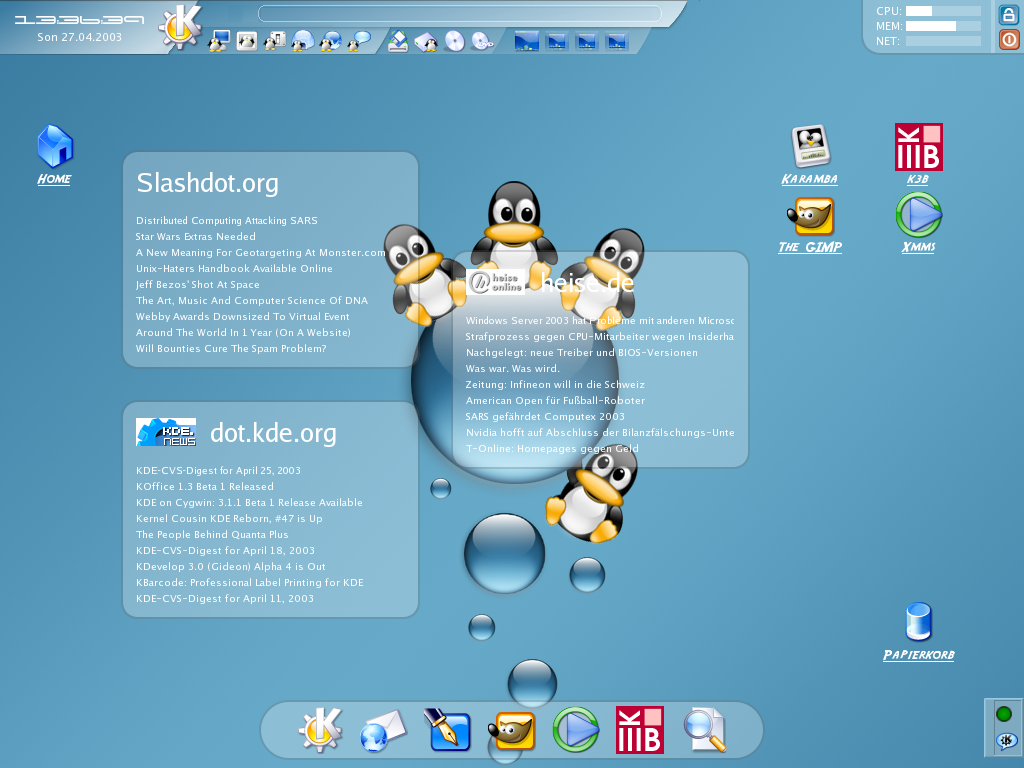Click the KDE gear icon in bottom dock
The width and height of the screenshot is (1024, 768).
click(x=320, y=729)
